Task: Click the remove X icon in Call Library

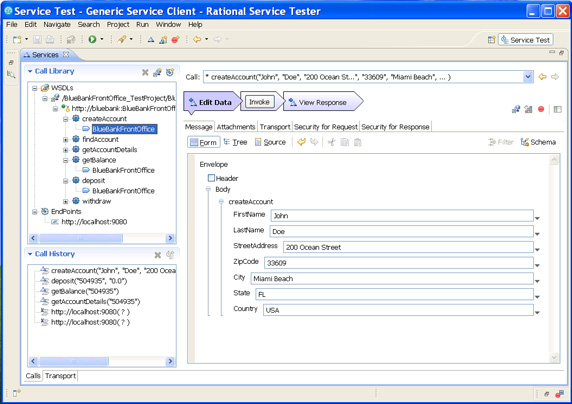Action: [x=145, y=72]
